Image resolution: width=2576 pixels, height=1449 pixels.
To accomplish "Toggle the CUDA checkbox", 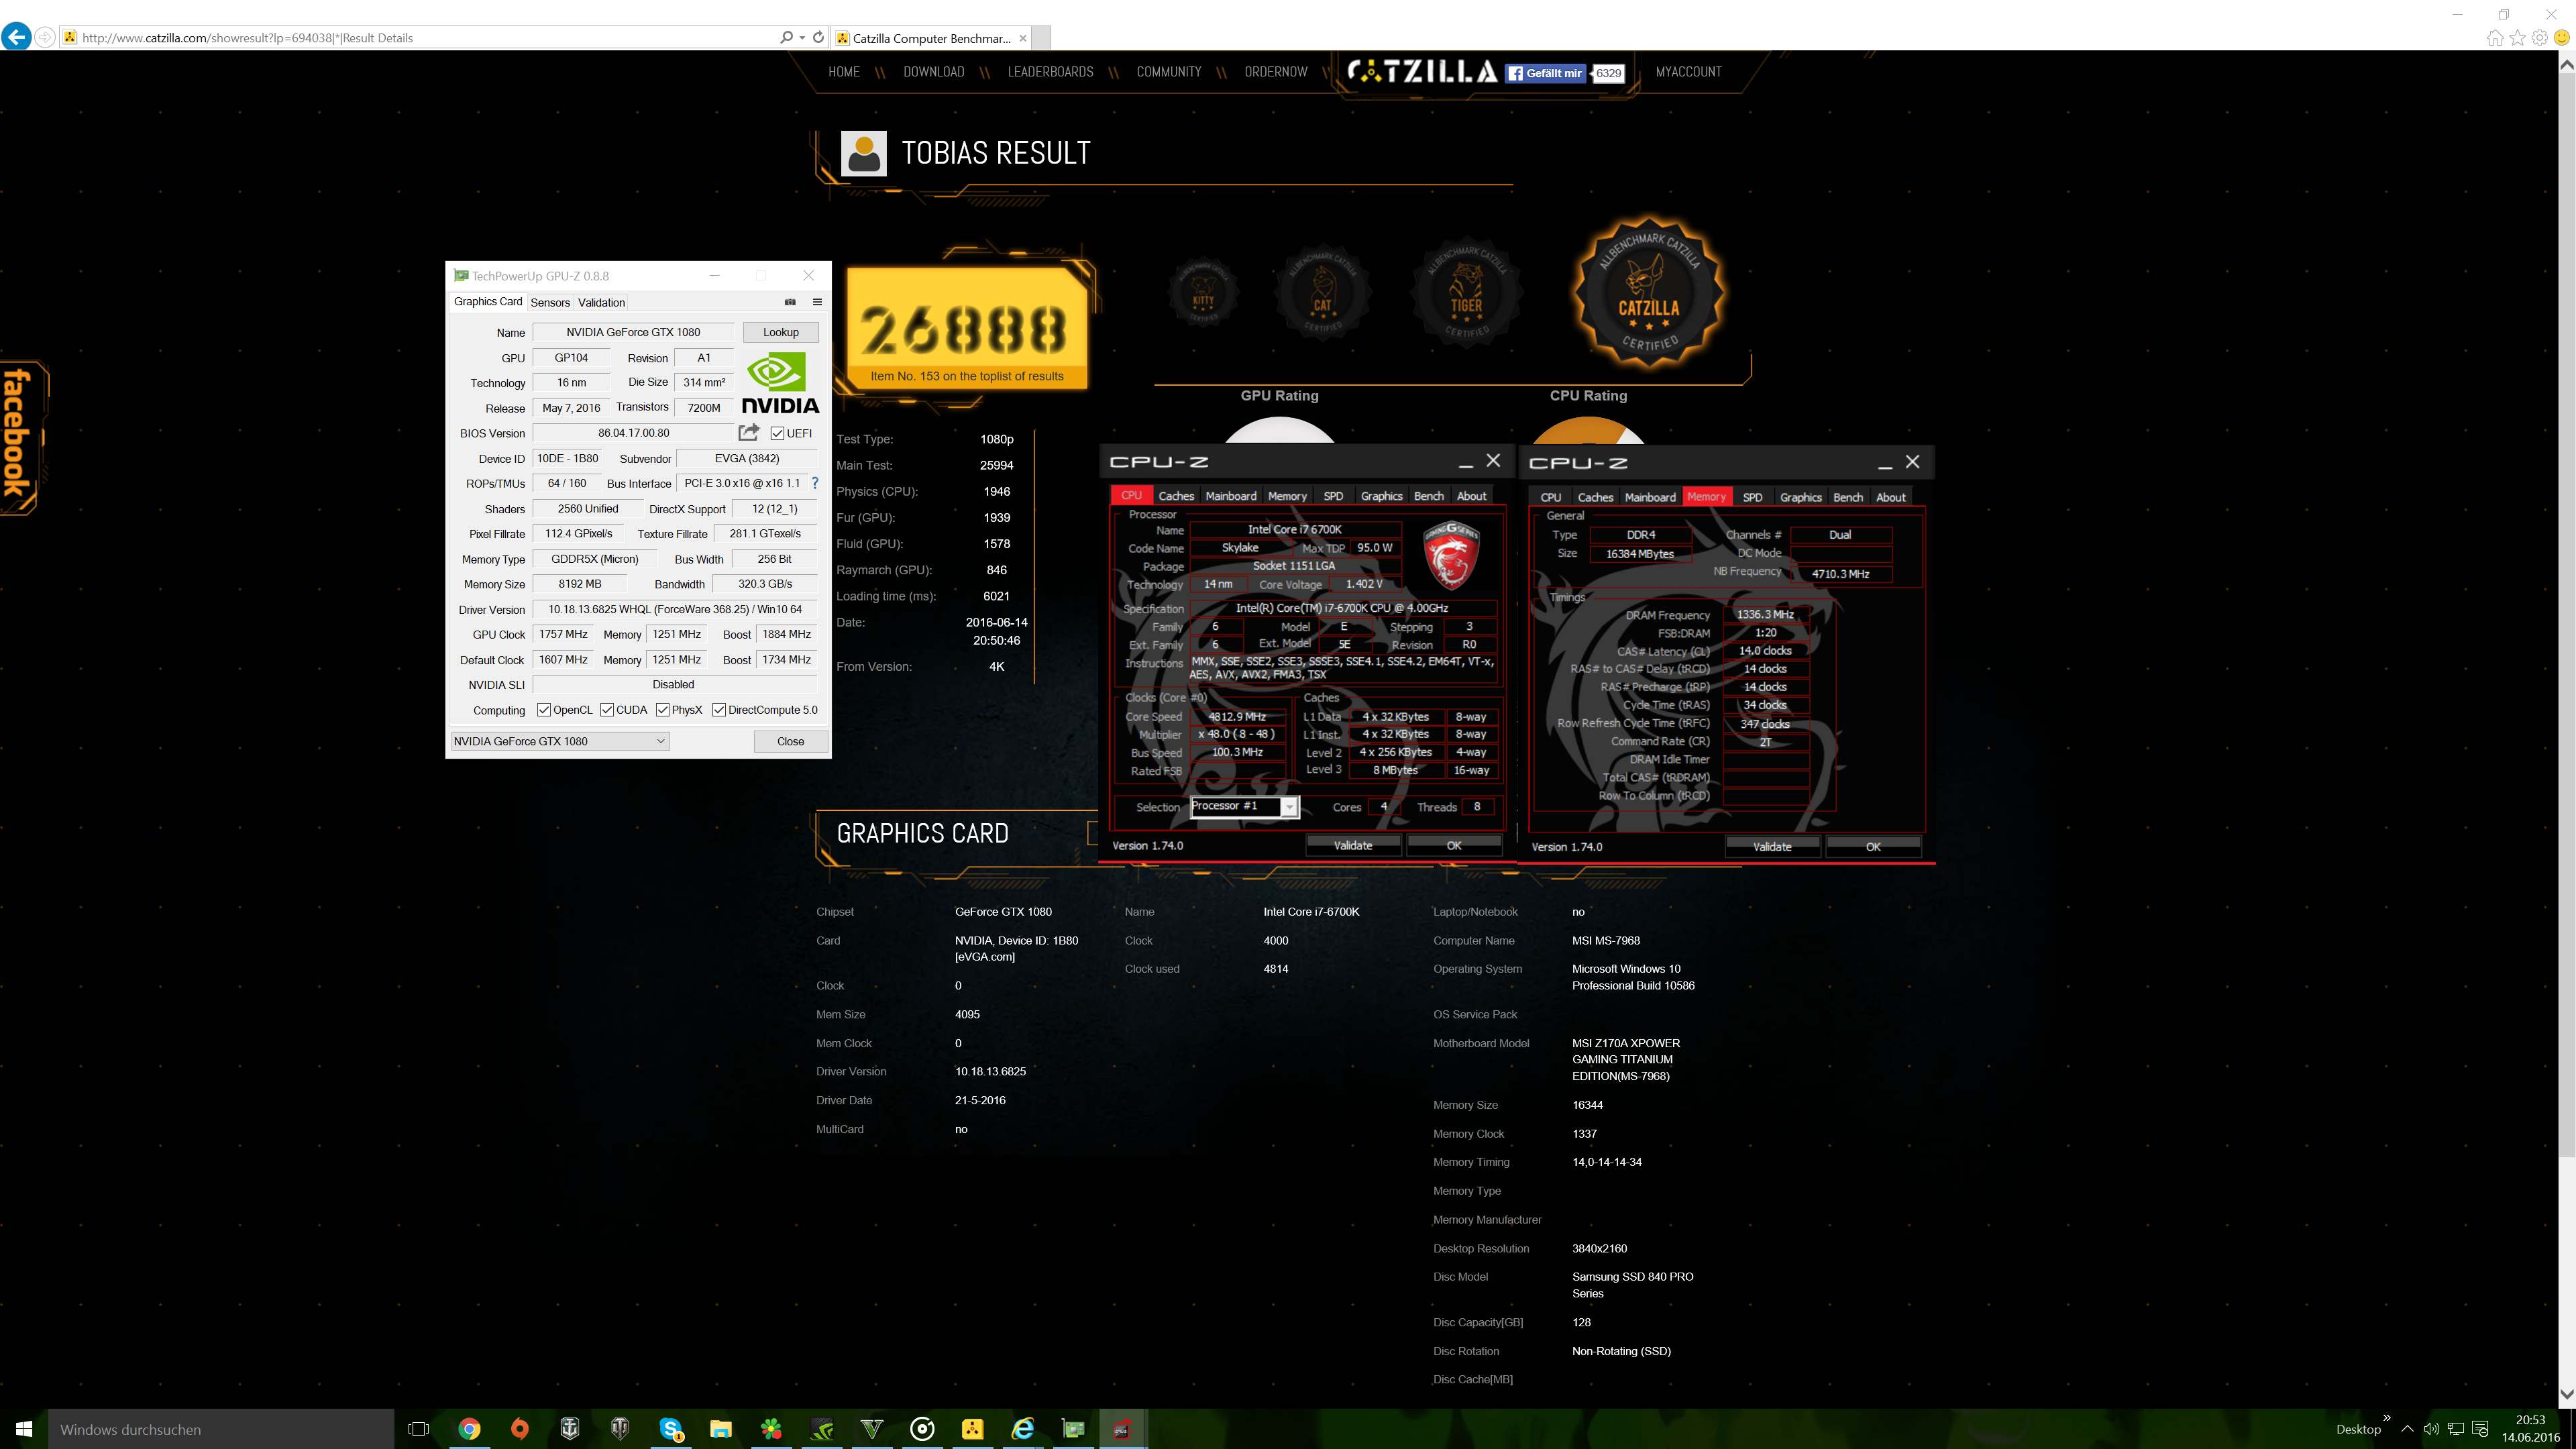I will pyautogui.click(x=607, y=710).
